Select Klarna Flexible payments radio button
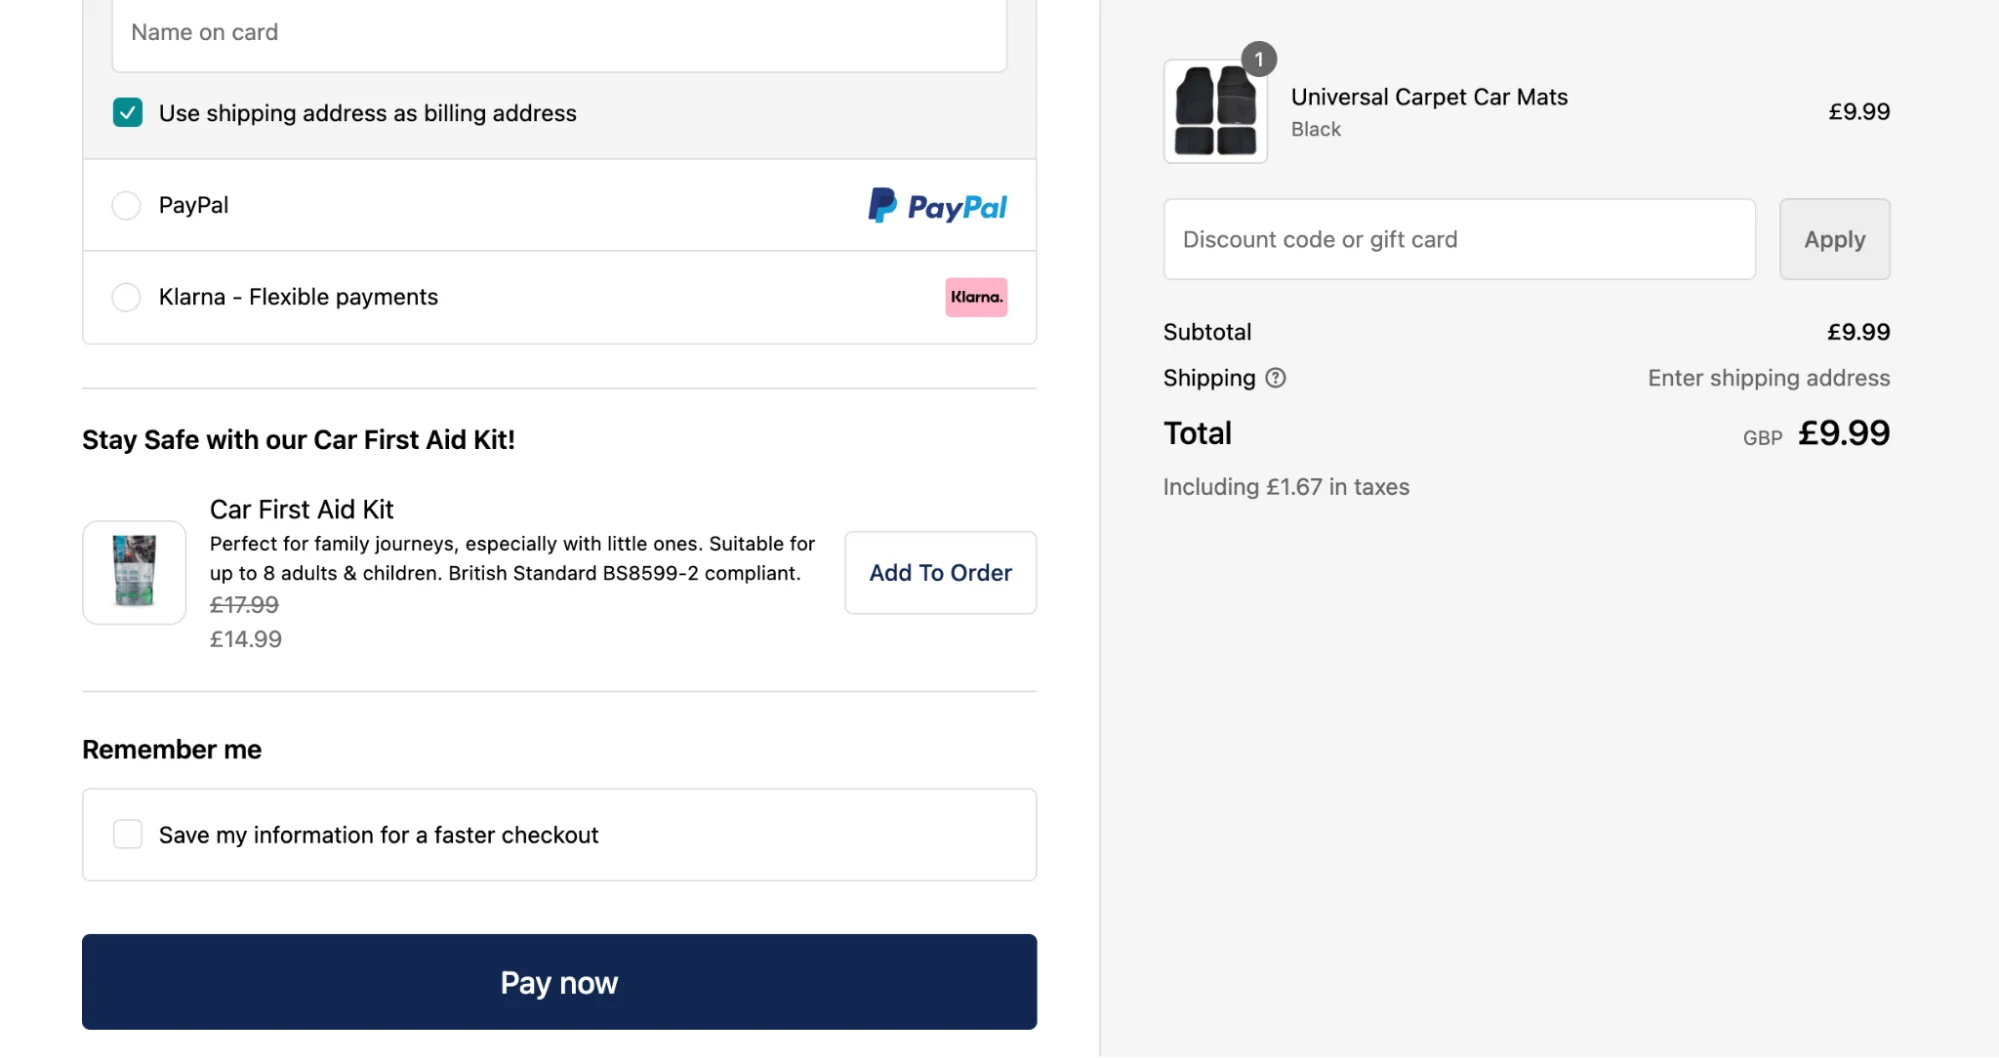This screenshot has height=1058, width=1999. [126, 297]
